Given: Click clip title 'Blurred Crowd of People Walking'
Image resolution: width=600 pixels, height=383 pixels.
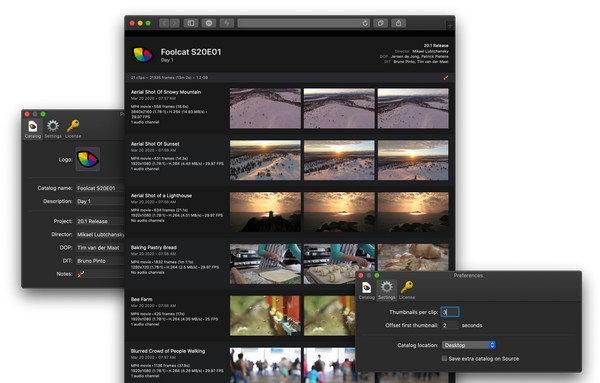Looking at the screenshot, I should 168,351.
